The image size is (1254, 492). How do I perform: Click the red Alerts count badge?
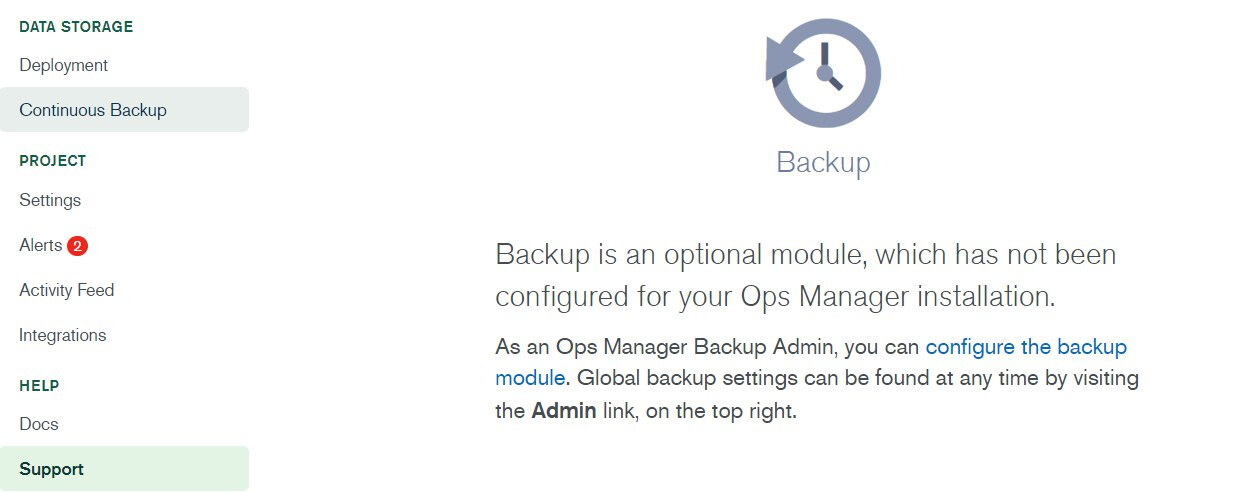pyautogui.click(x=78, y=245)
